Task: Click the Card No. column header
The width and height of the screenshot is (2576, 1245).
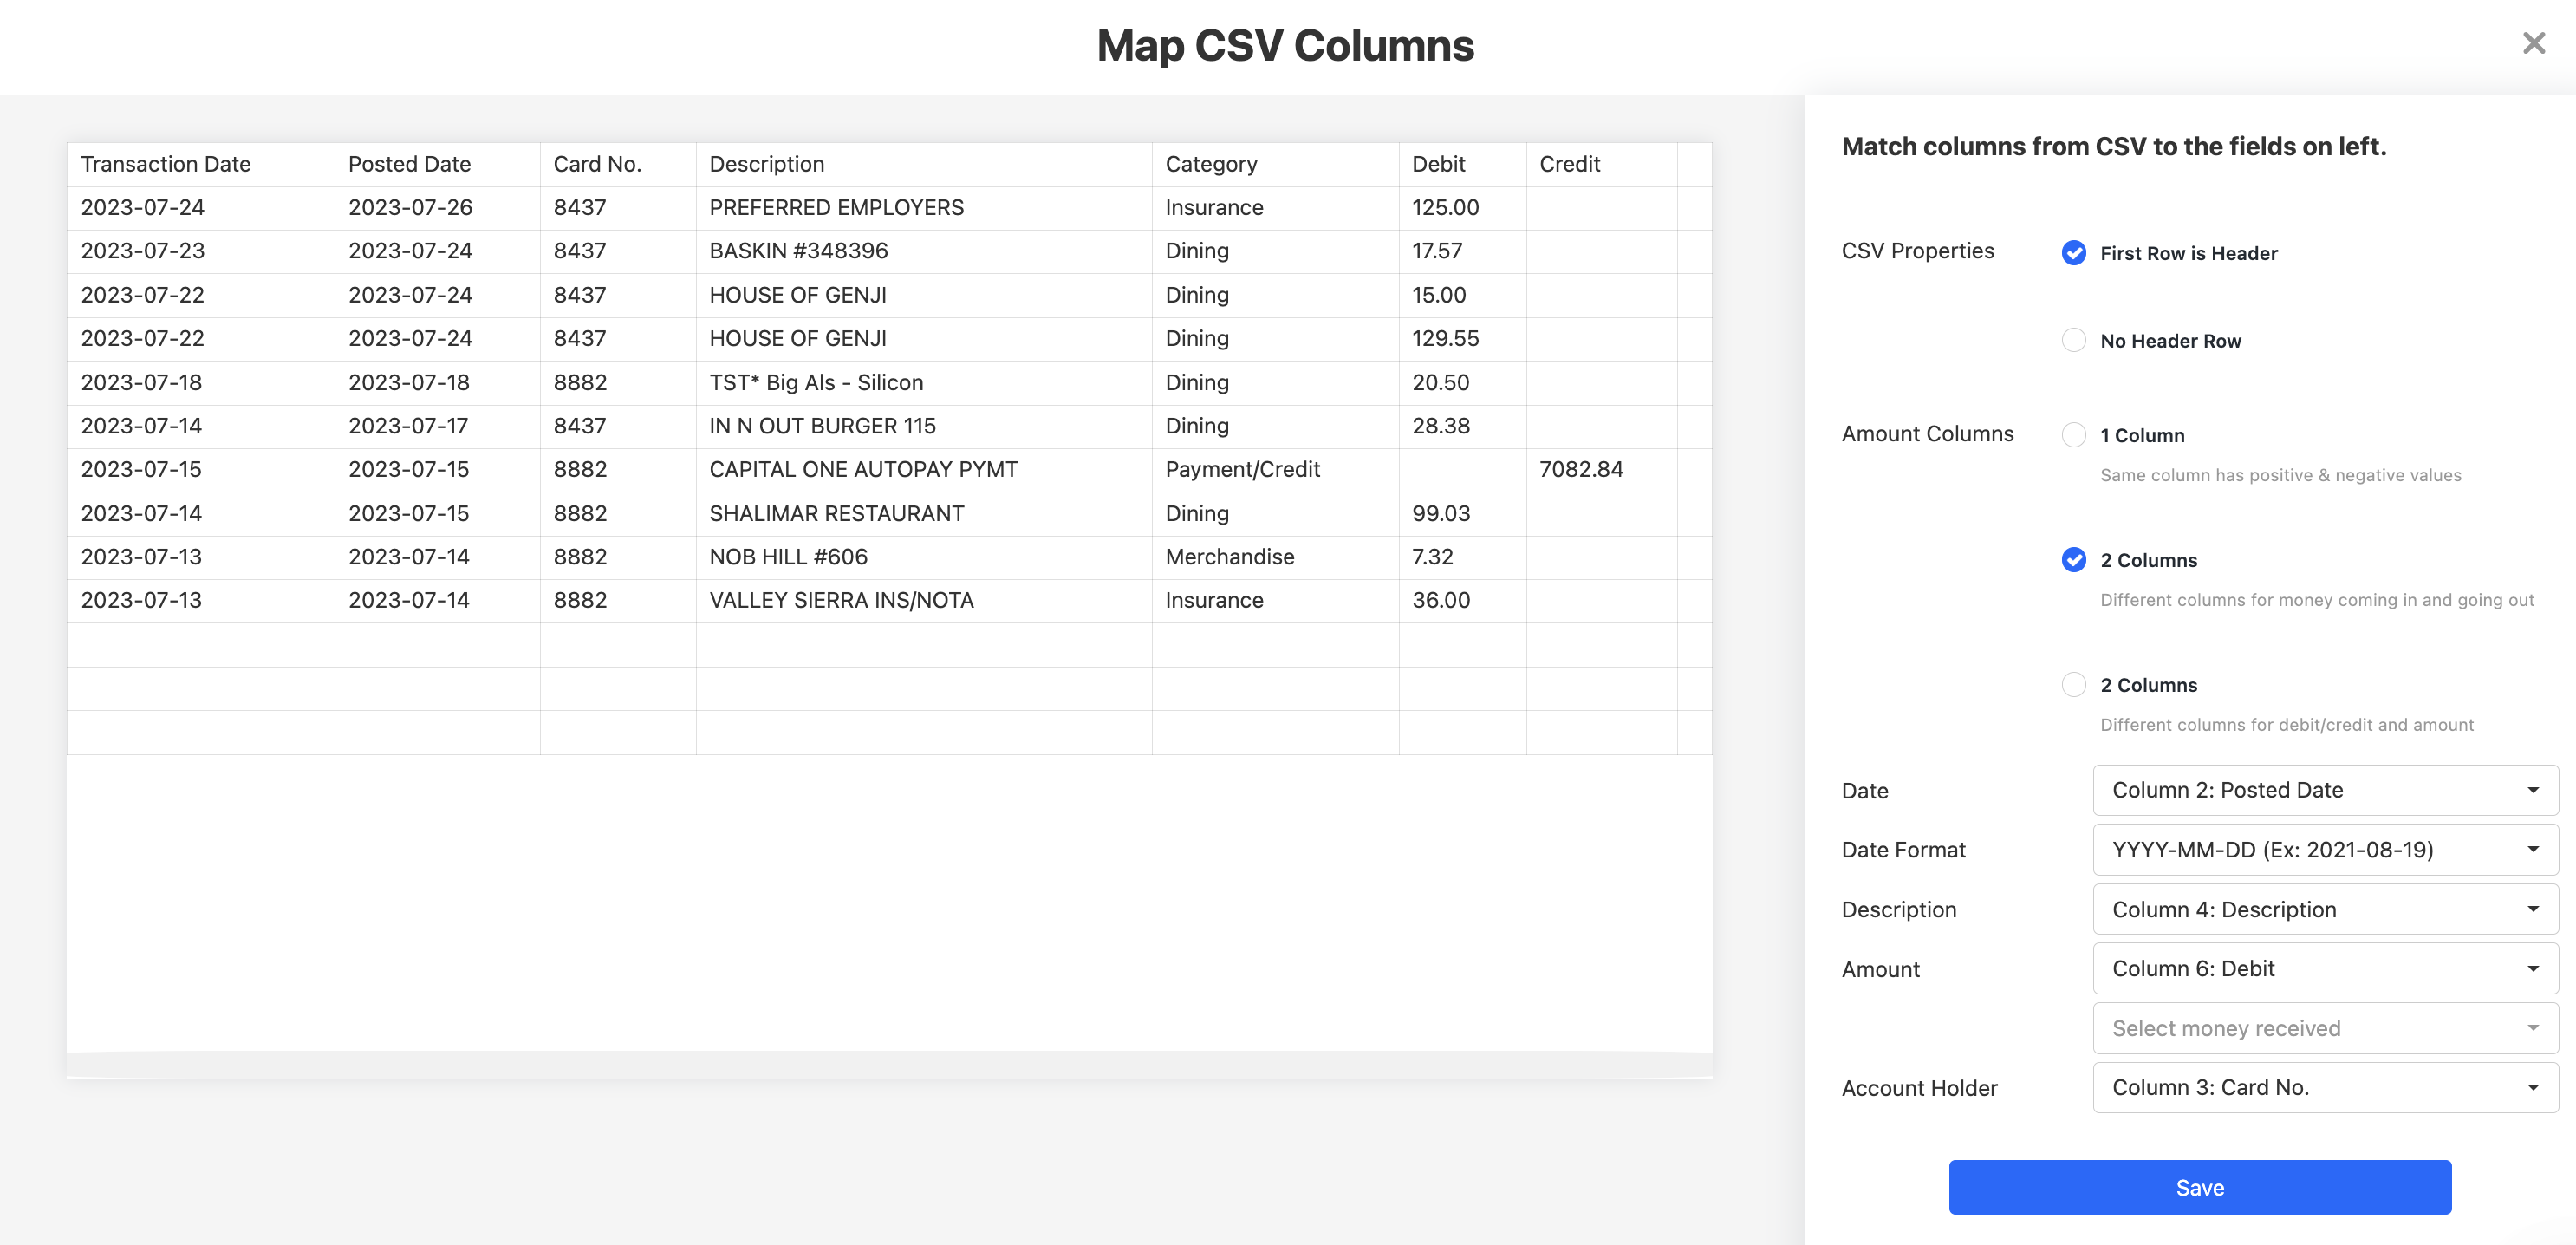Action: pyautogui.click(x=618, y=164)
